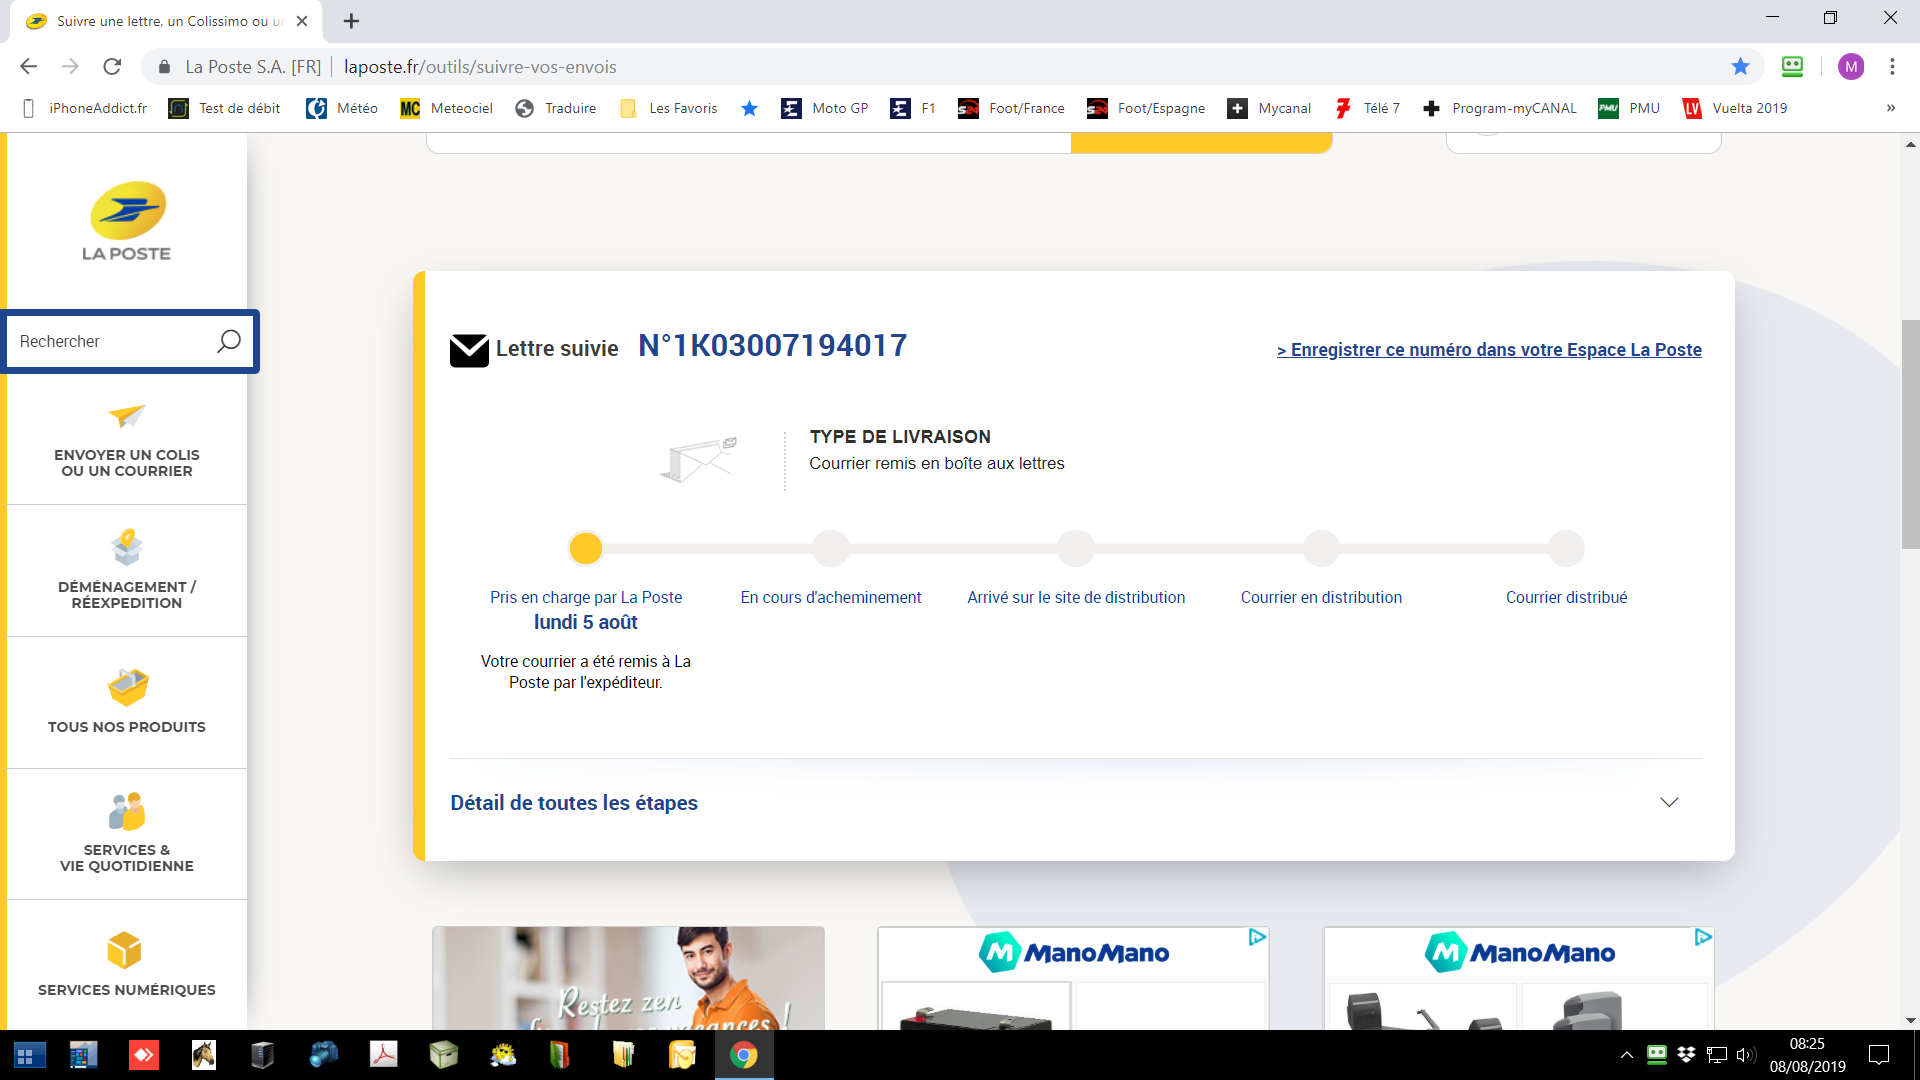Click the bookmark star in address bar
The image size is (1920, 1080).
tap(1741, 67)
